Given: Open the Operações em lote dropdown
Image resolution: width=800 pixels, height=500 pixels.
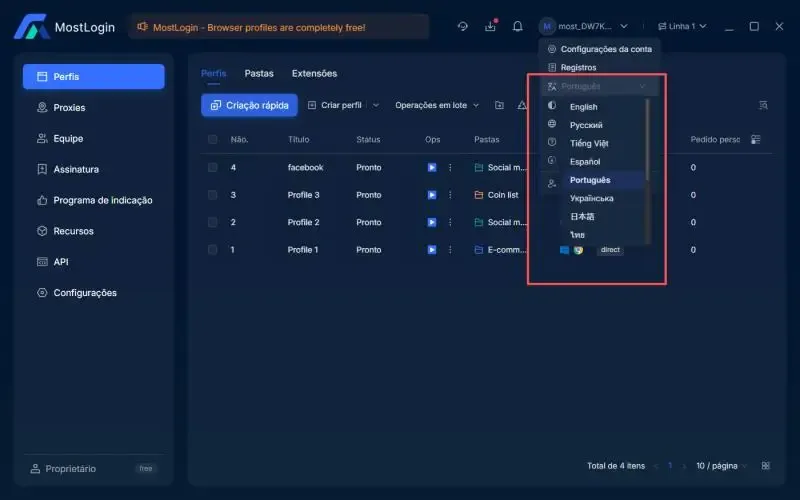Looking at the screenshot, I should click(x=437, y=105).
